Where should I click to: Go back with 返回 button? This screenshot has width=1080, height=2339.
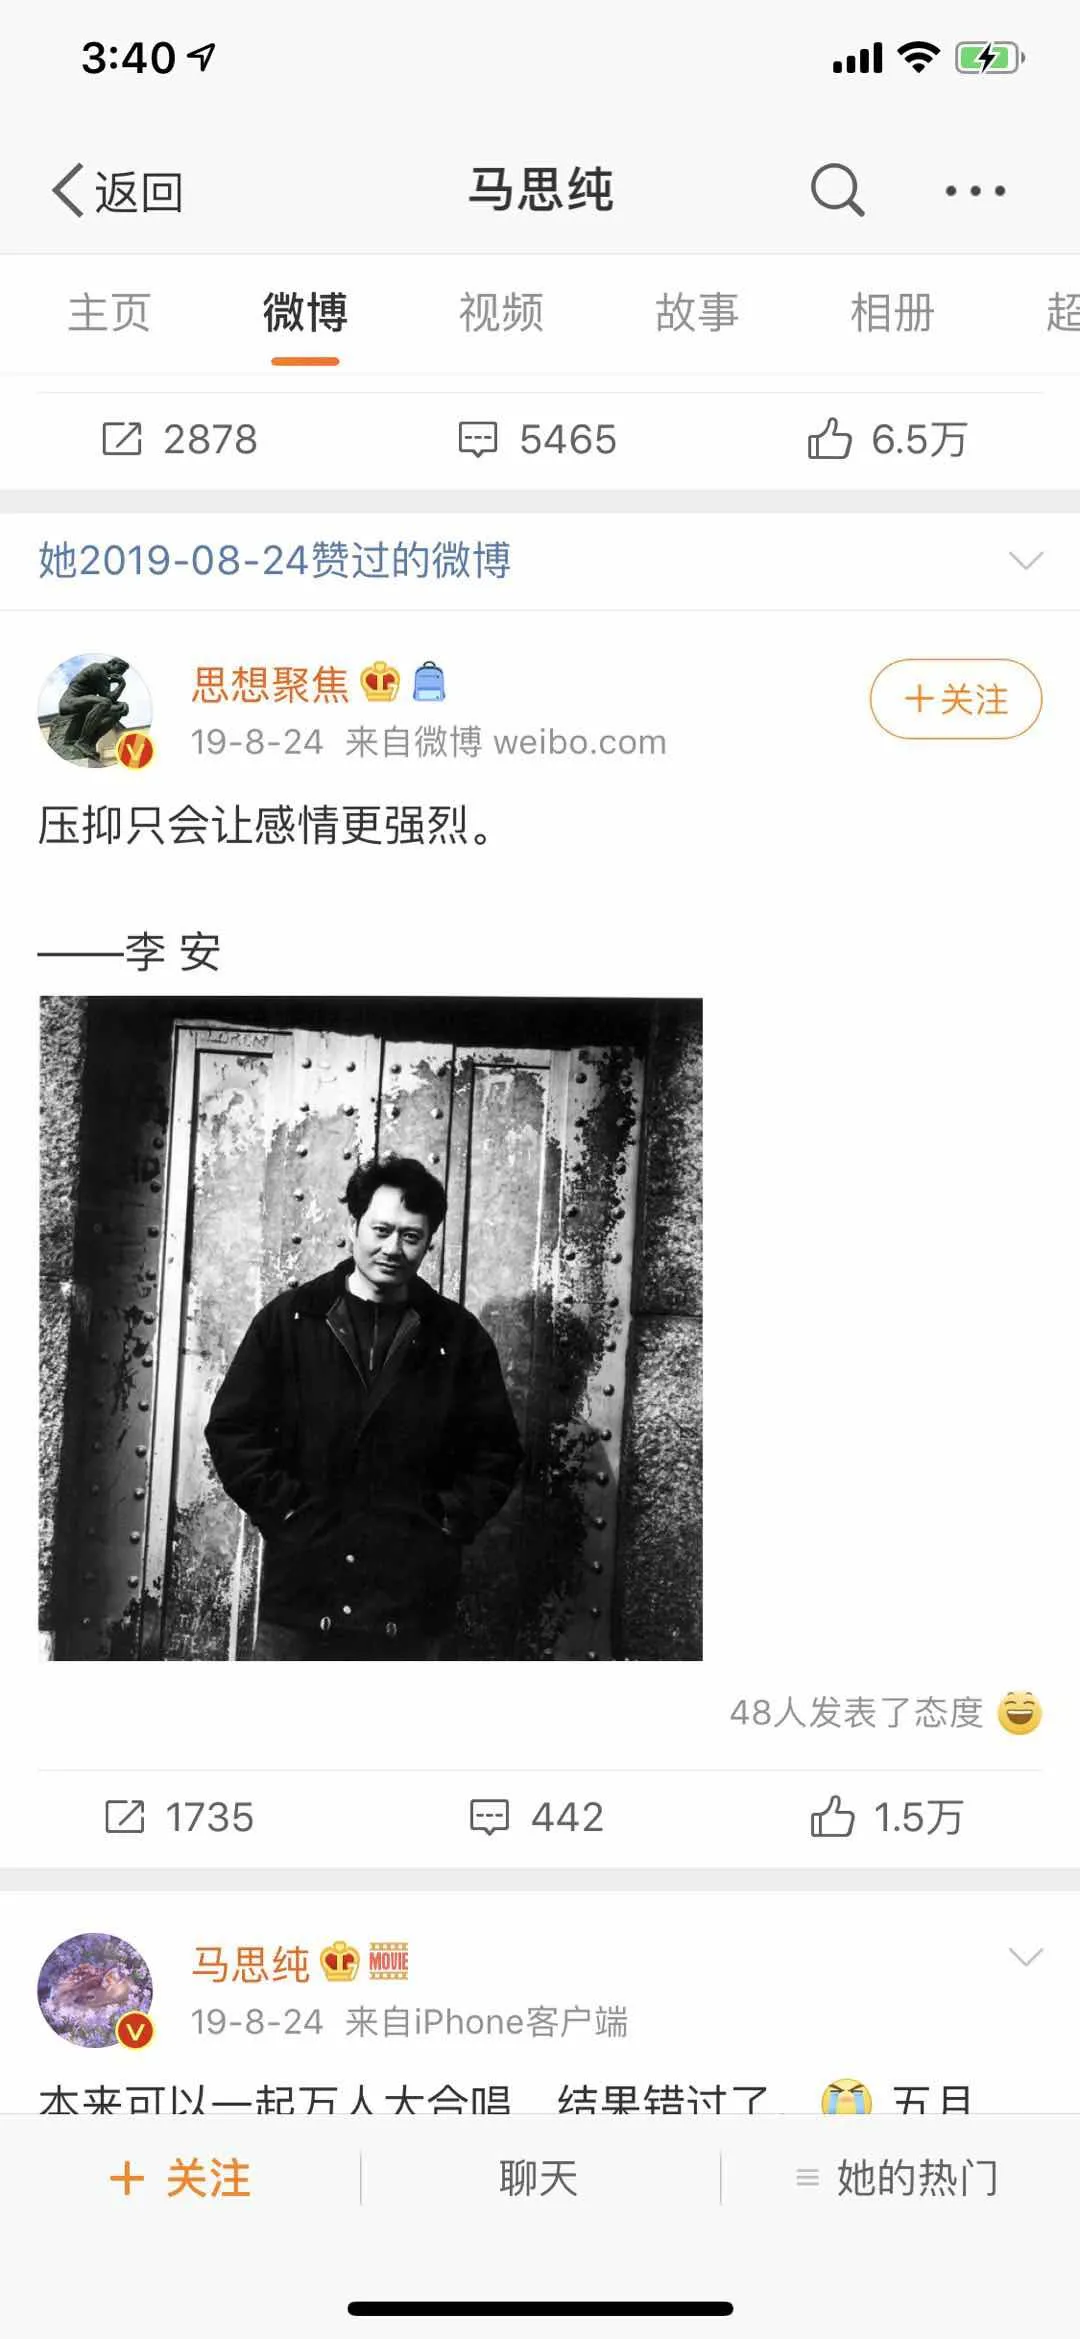(x=117, y=191)
